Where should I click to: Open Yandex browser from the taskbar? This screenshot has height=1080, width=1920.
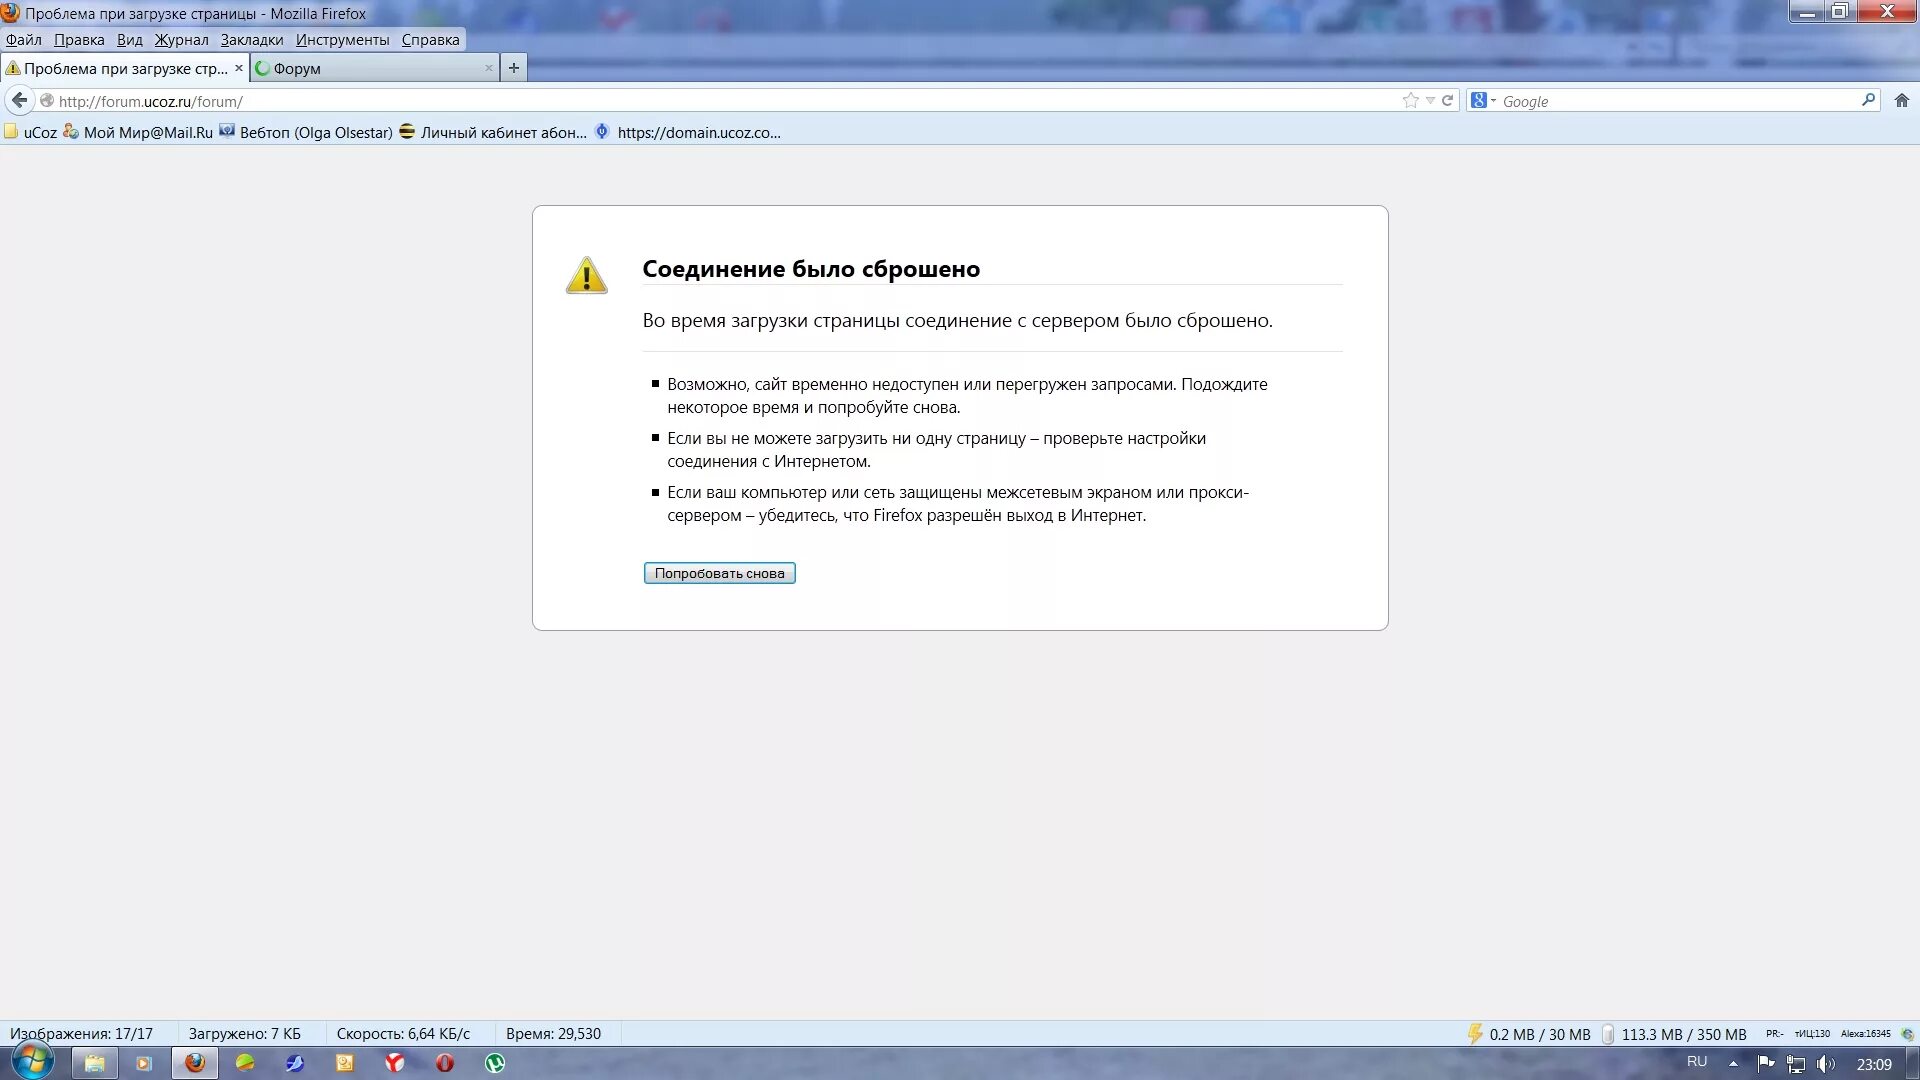tap(395, 1063)
